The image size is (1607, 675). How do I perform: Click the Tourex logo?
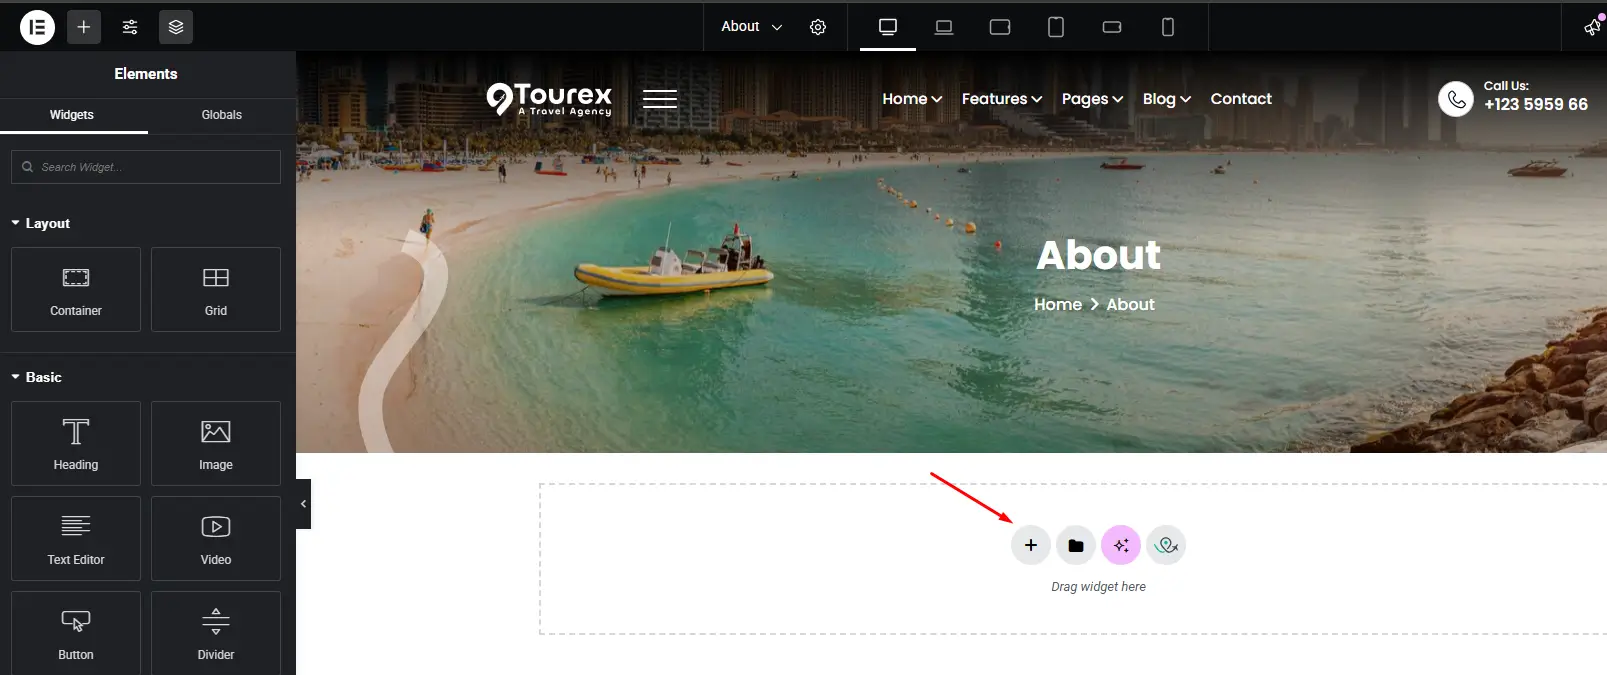click(x=549, y=99)
